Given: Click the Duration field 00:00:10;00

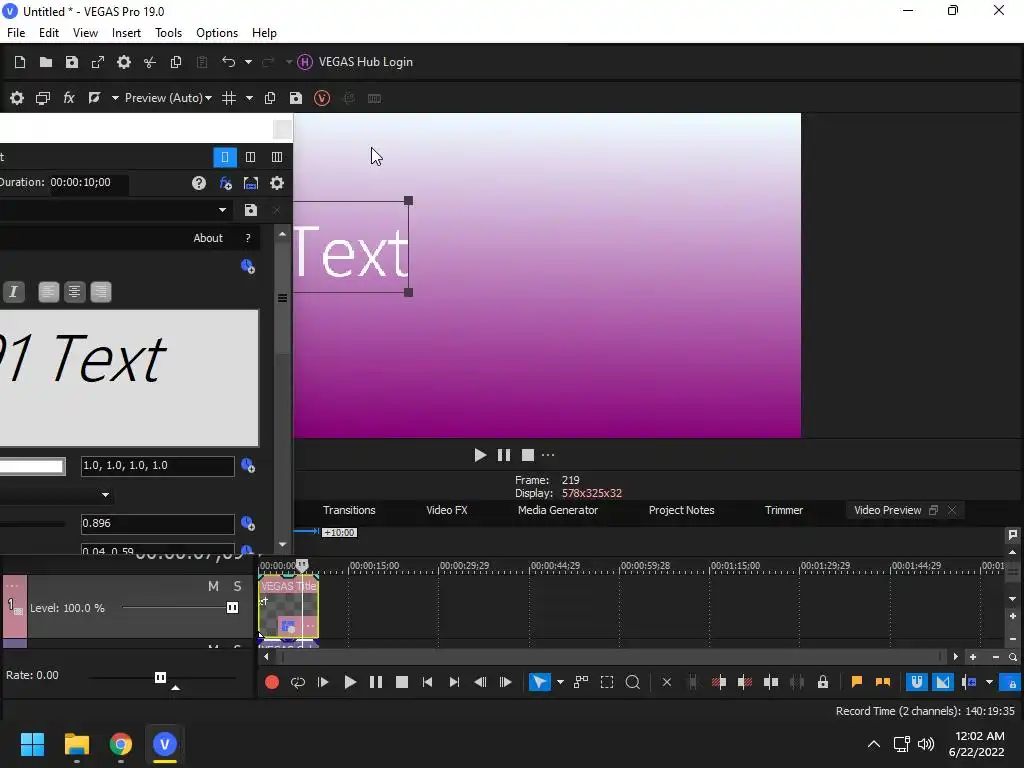Looking at the screenshot, I should (x=88, y=183).
